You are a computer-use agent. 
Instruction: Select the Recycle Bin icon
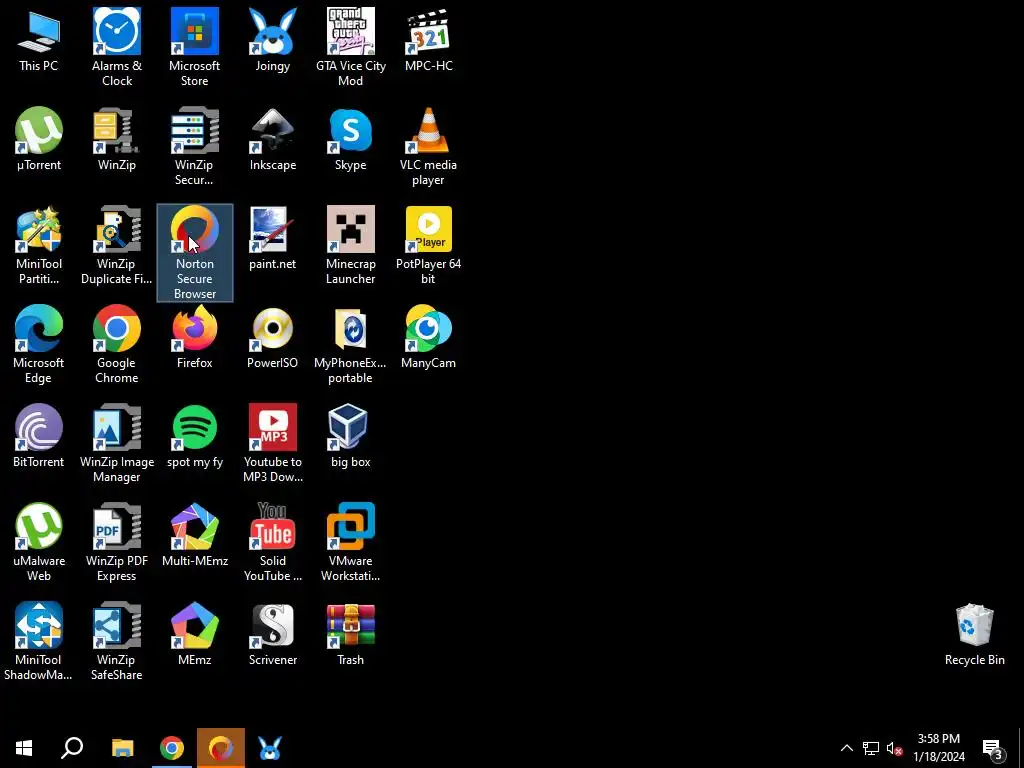[974, 634]
